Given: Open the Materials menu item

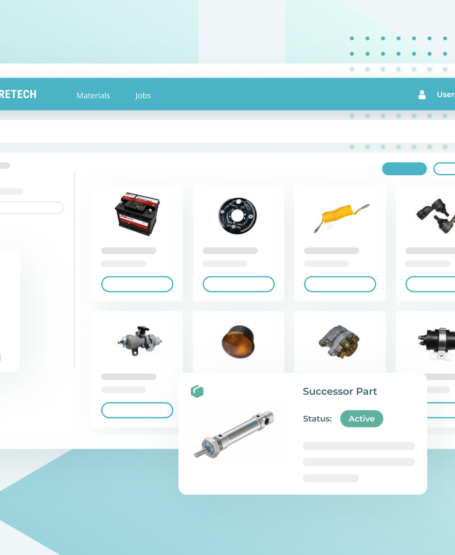Looking at the screenshot, I should point(93,95).
